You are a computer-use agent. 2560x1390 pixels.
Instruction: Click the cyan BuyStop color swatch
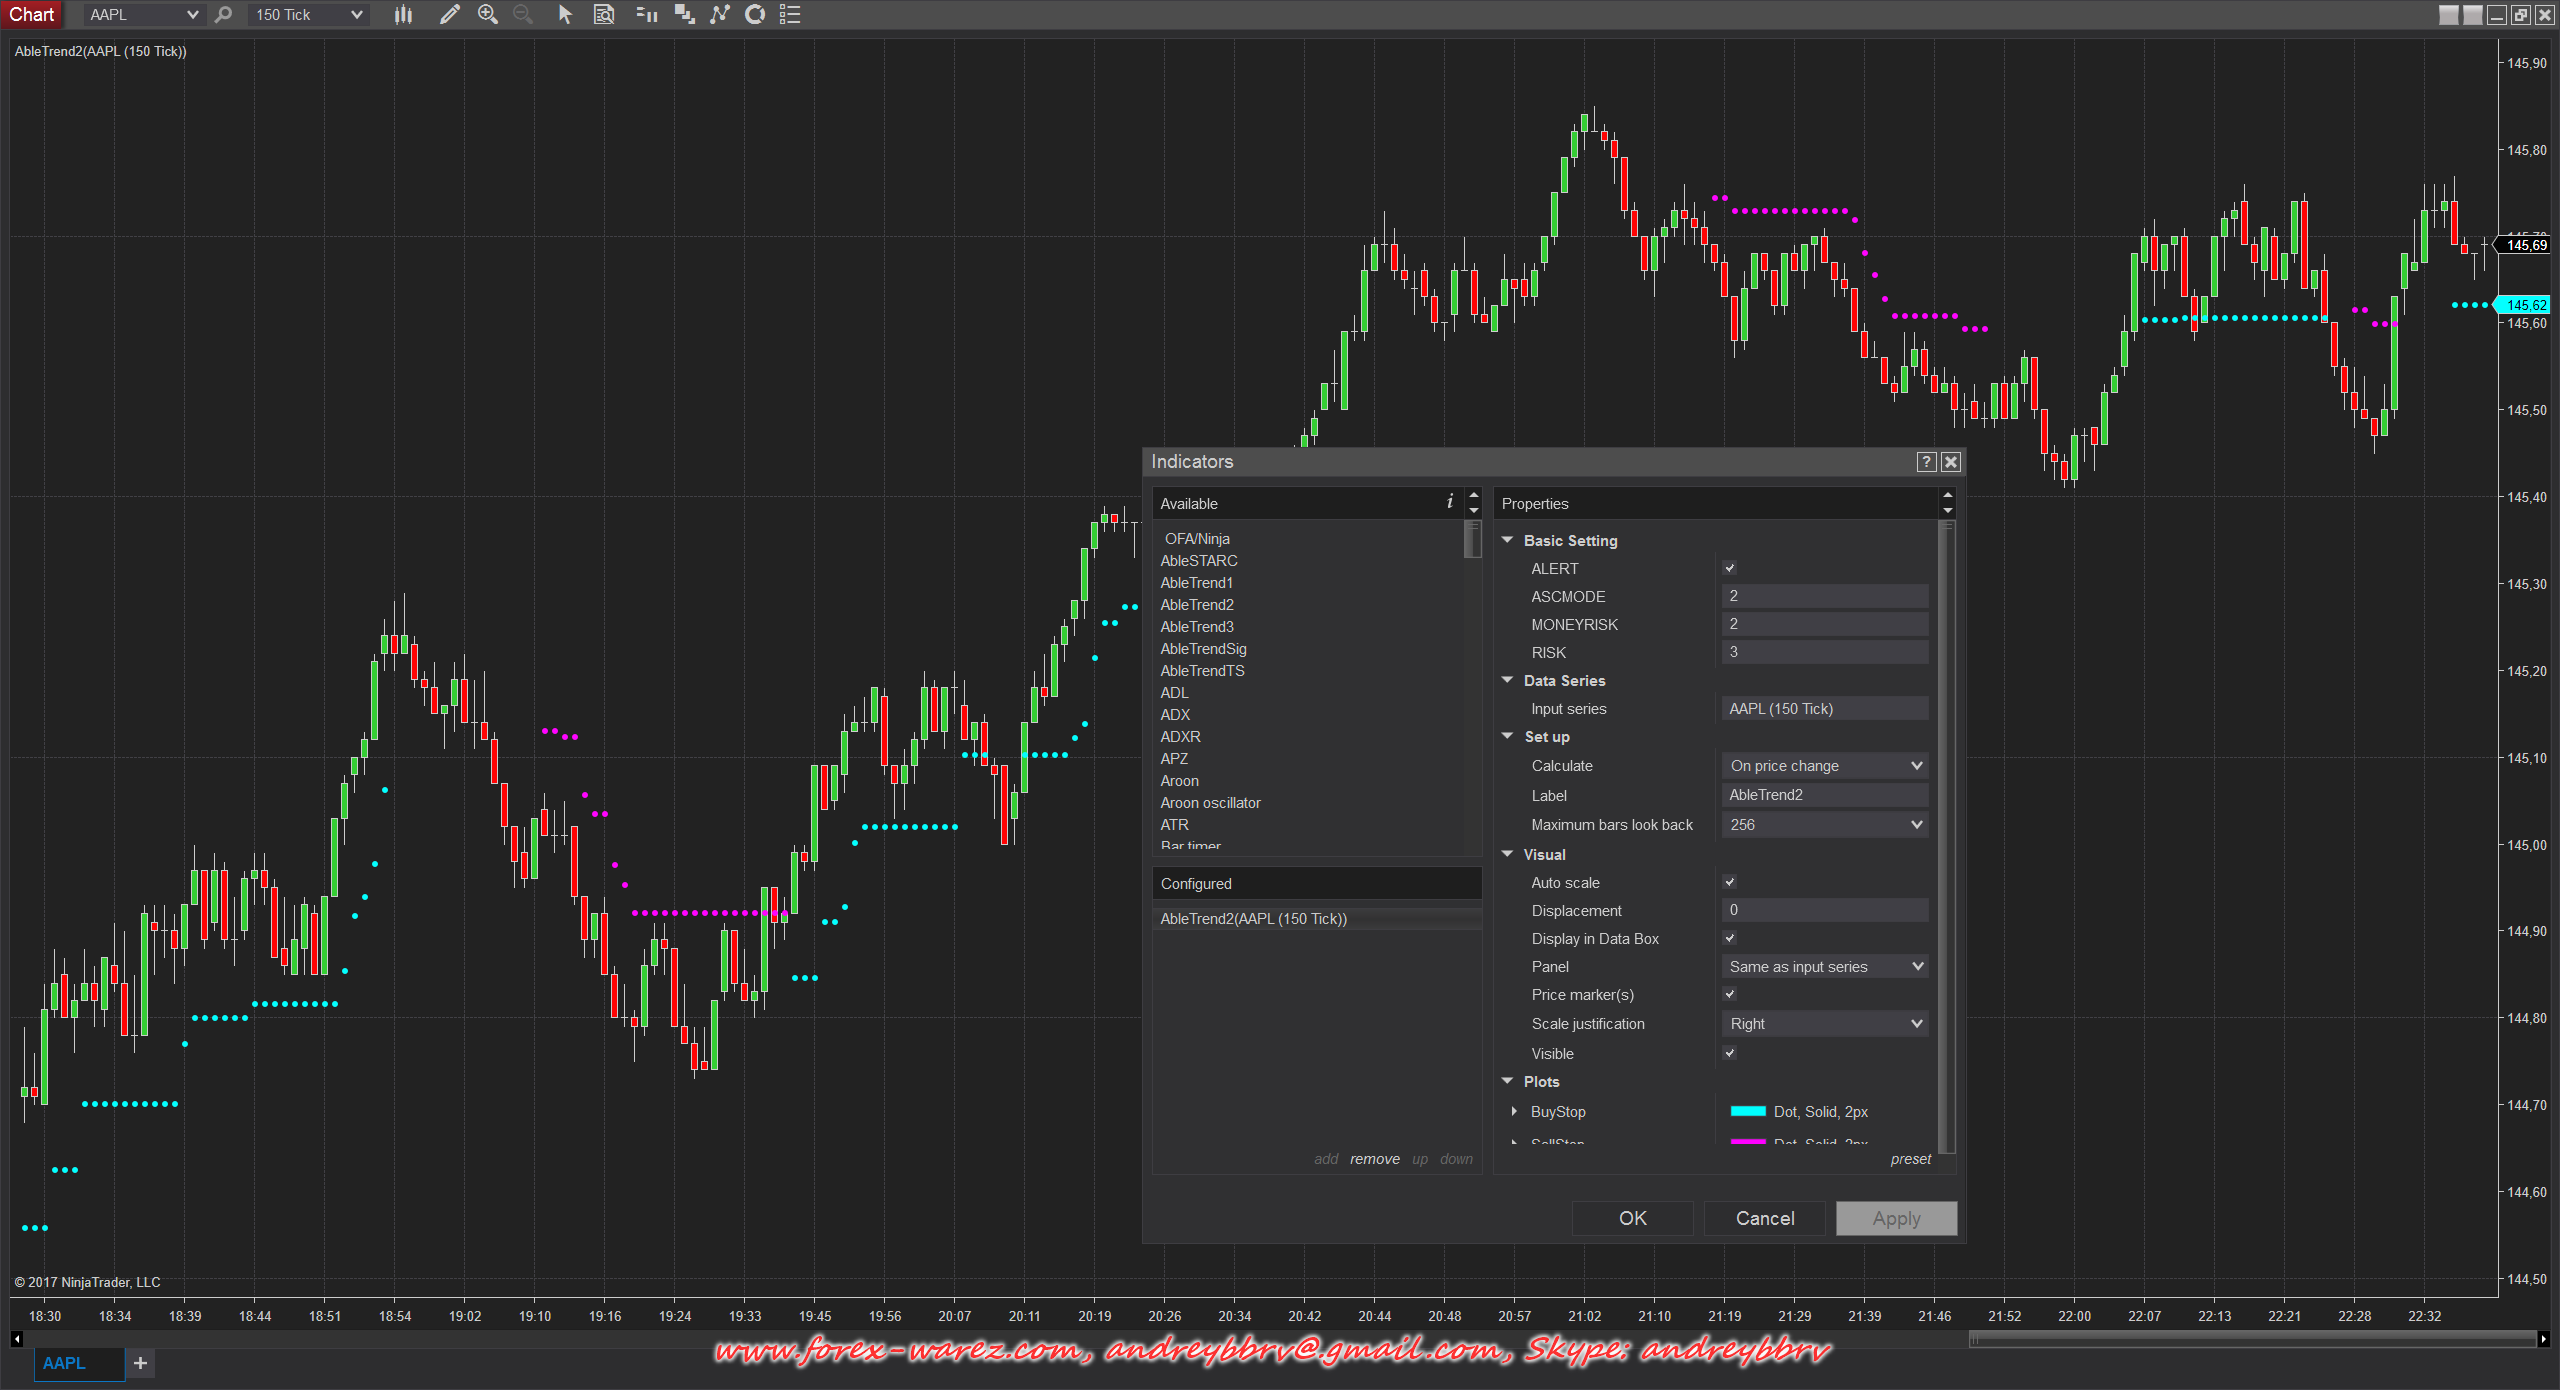click(1747, 1111)
